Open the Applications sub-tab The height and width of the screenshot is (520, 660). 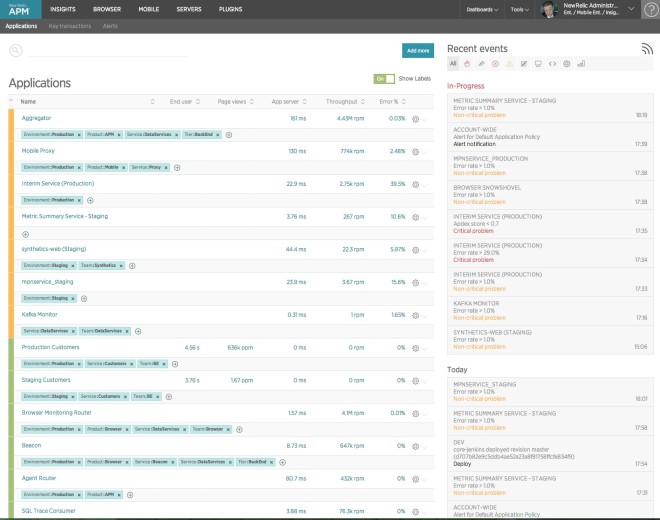[x=21, y=26]
